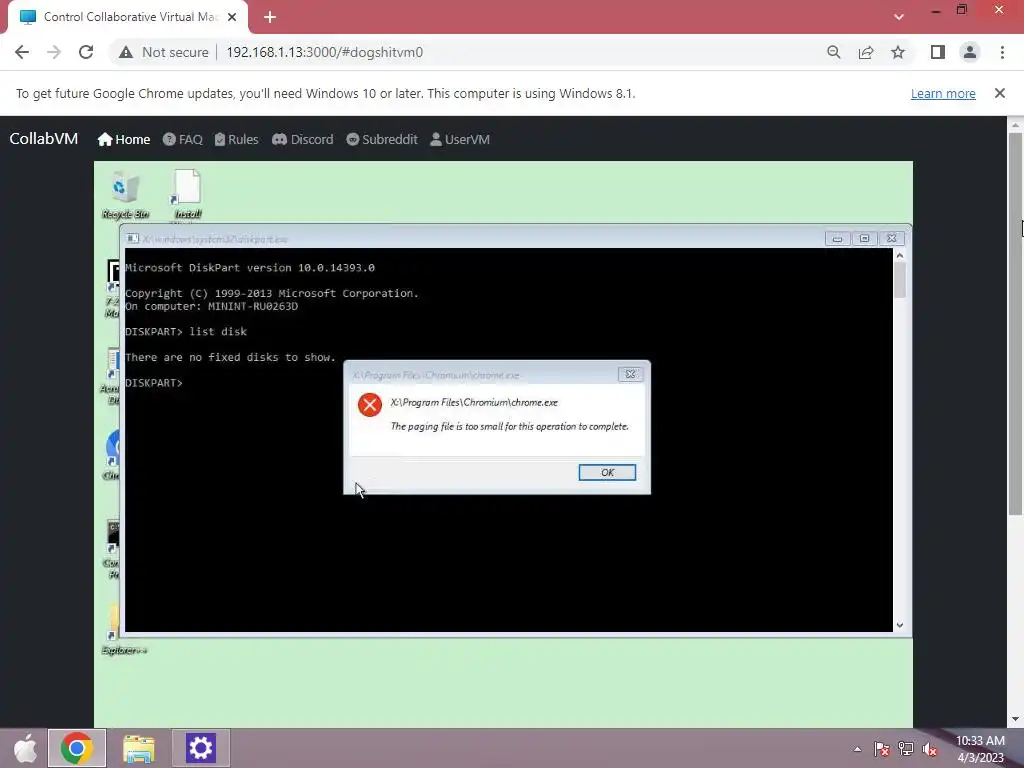Go back in Chrome browser
This screenshot has width=1024, height=768.
22,52
